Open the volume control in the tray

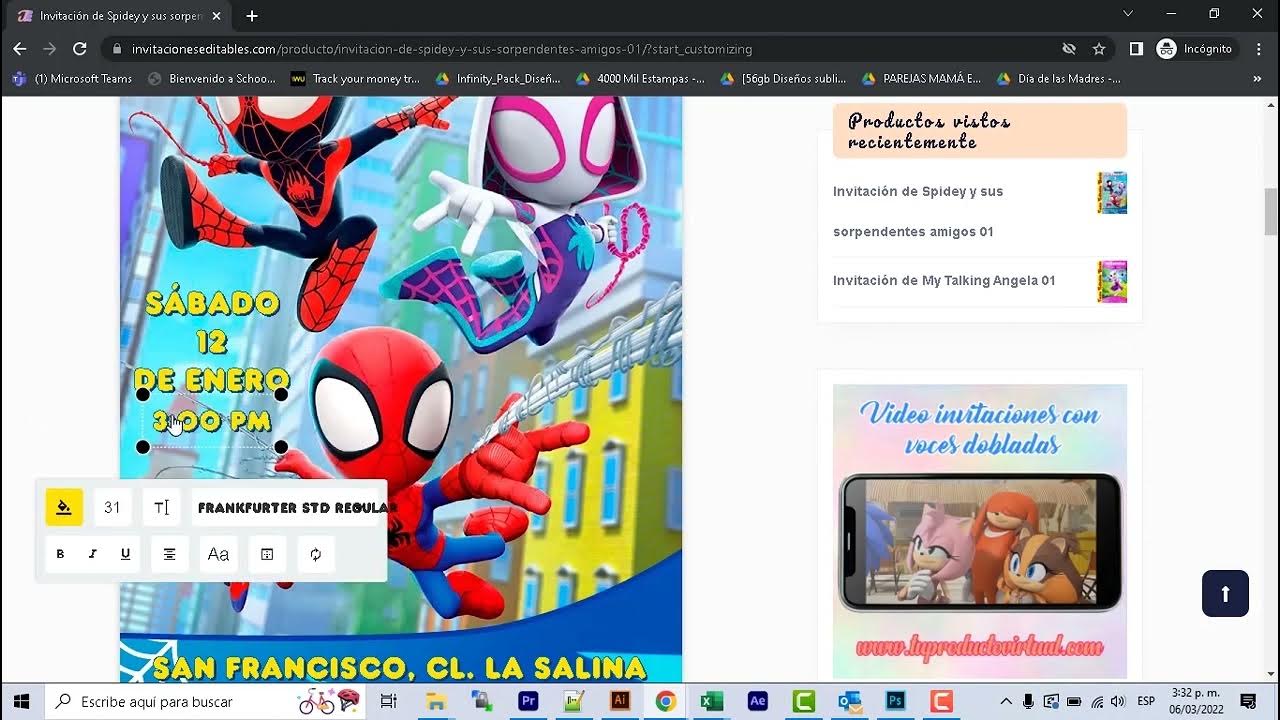pos(1118,701)
